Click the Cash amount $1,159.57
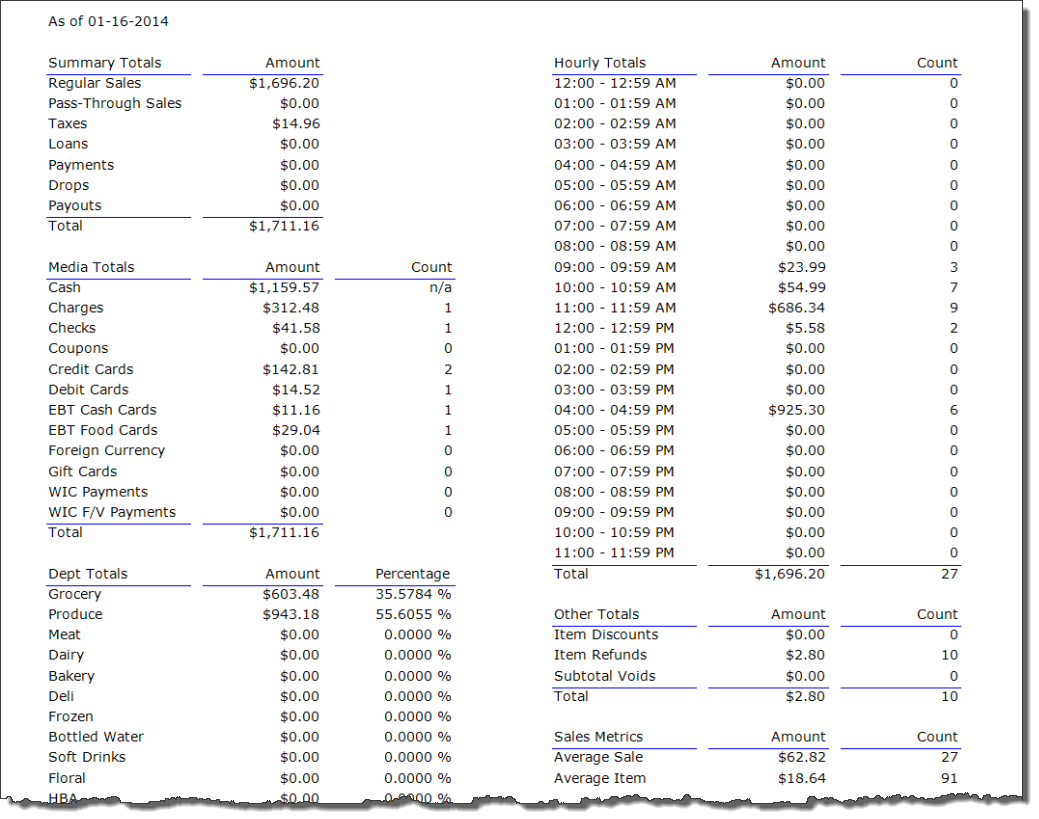This screenshot has height=819, width=1039. (x=284, y=288)
